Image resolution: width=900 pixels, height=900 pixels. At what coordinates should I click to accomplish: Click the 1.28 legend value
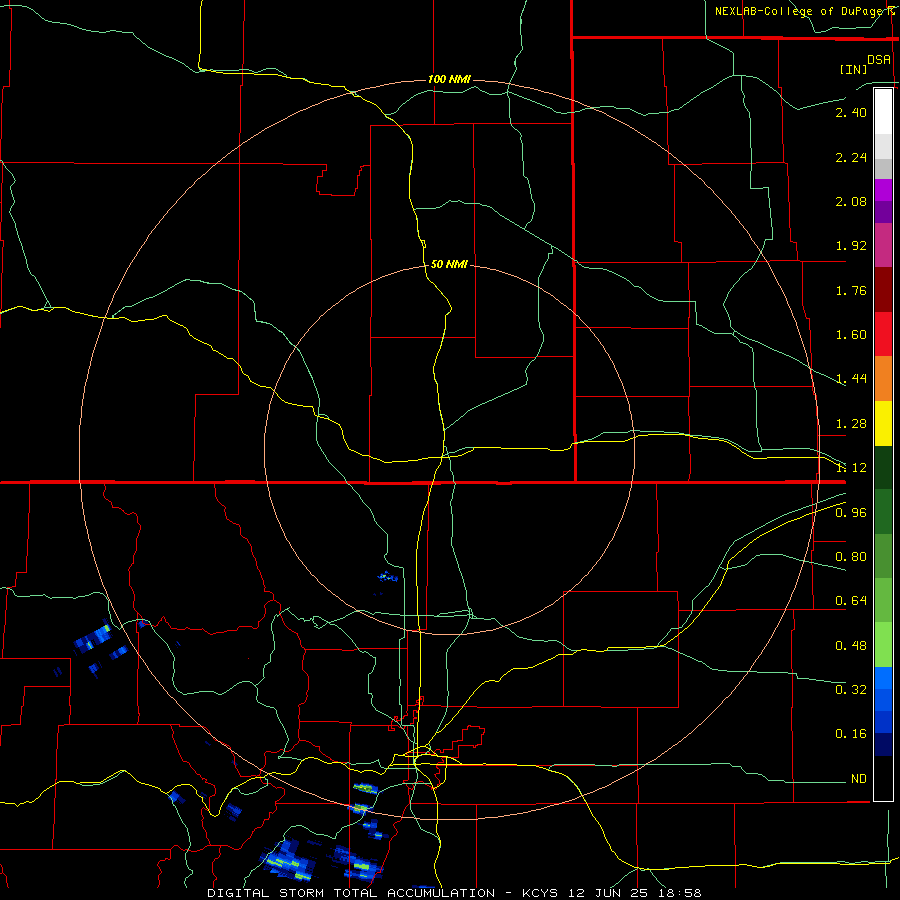pyautogui.click(x=851, y=424)
